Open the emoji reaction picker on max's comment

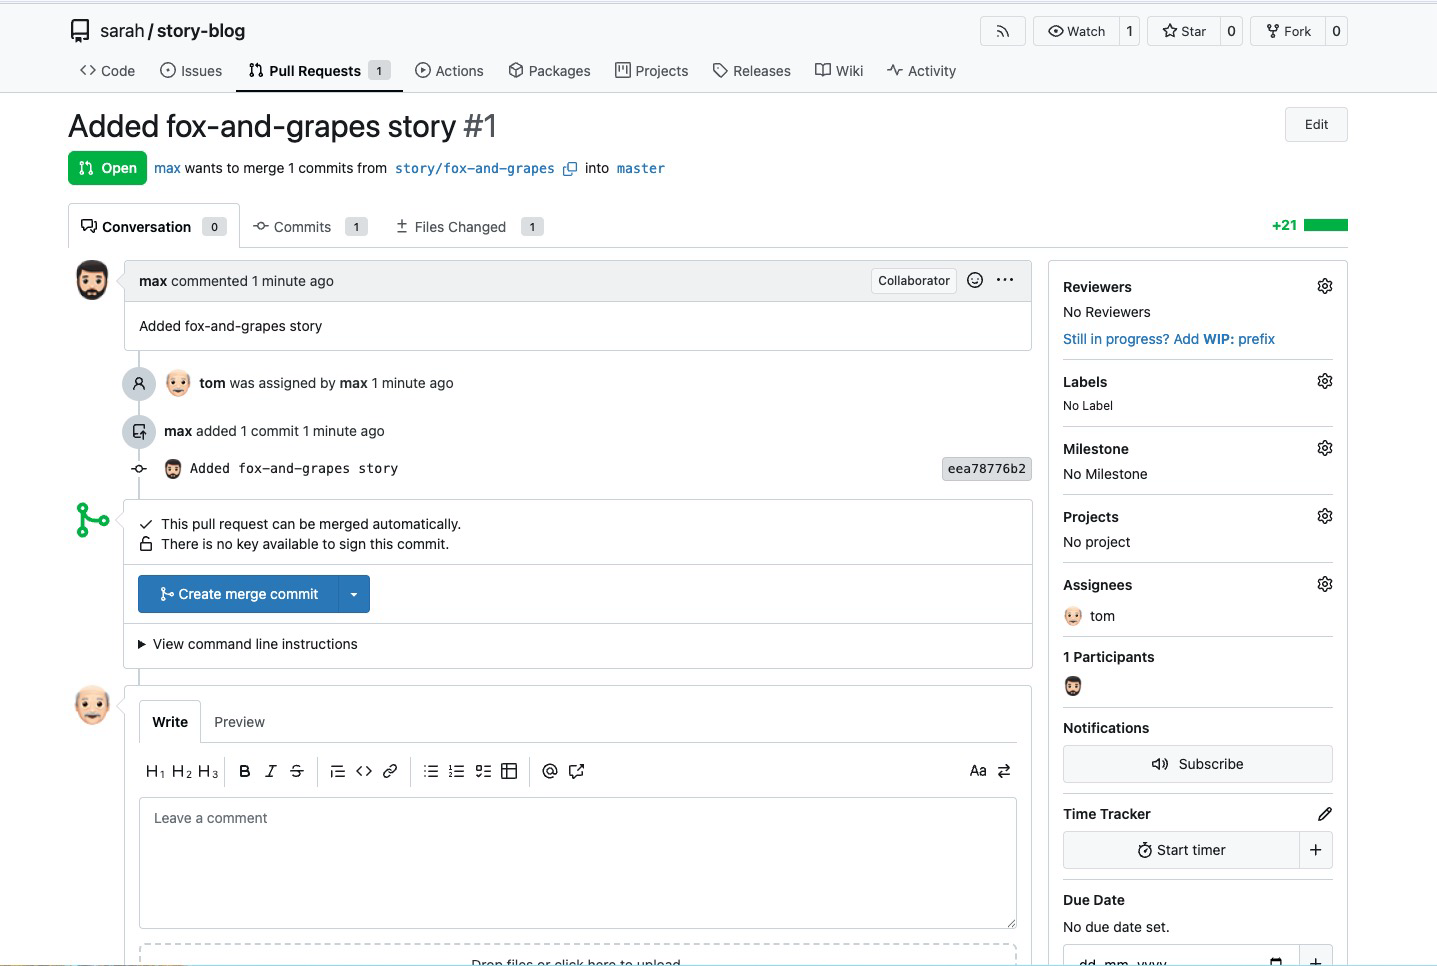tap(975, 281)
